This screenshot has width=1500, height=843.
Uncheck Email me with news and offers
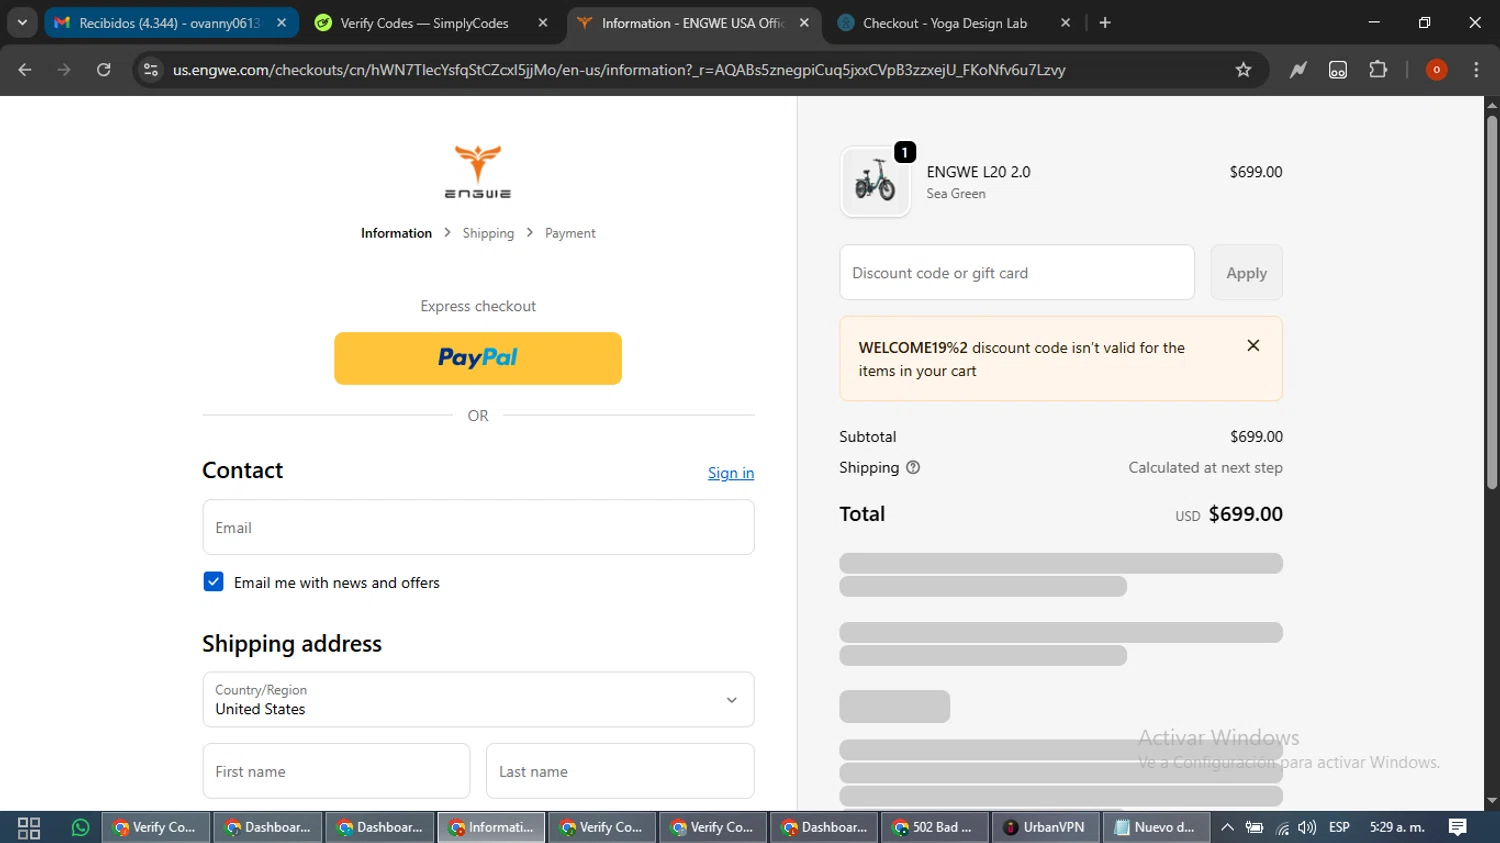click(213, 582)
